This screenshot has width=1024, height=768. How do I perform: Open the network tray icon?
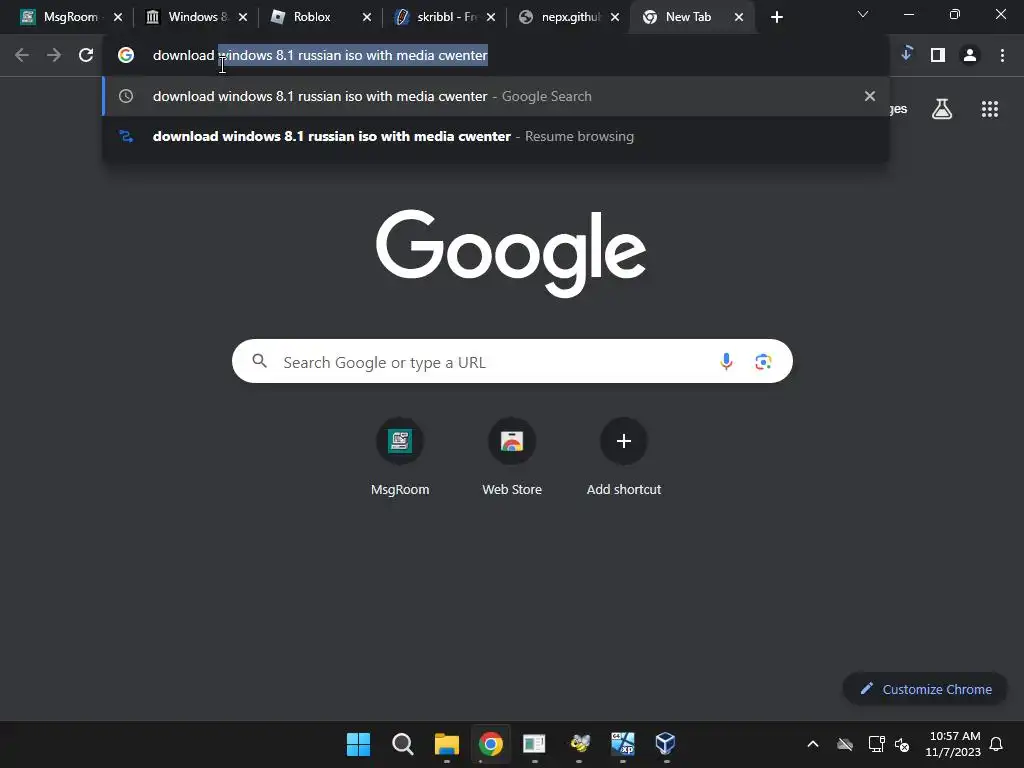pos(876,744)
